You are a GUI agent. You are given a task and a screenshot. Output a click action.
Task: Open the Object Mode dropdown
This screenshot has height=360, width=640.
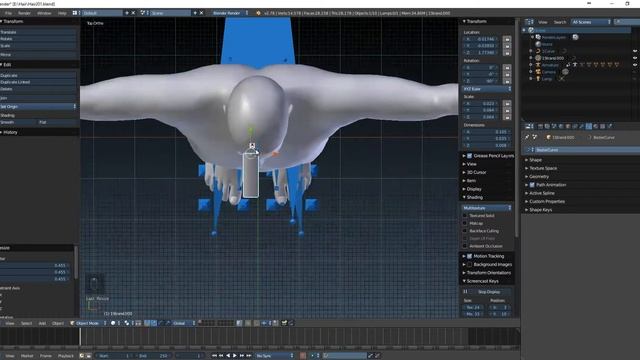(88, 323)
